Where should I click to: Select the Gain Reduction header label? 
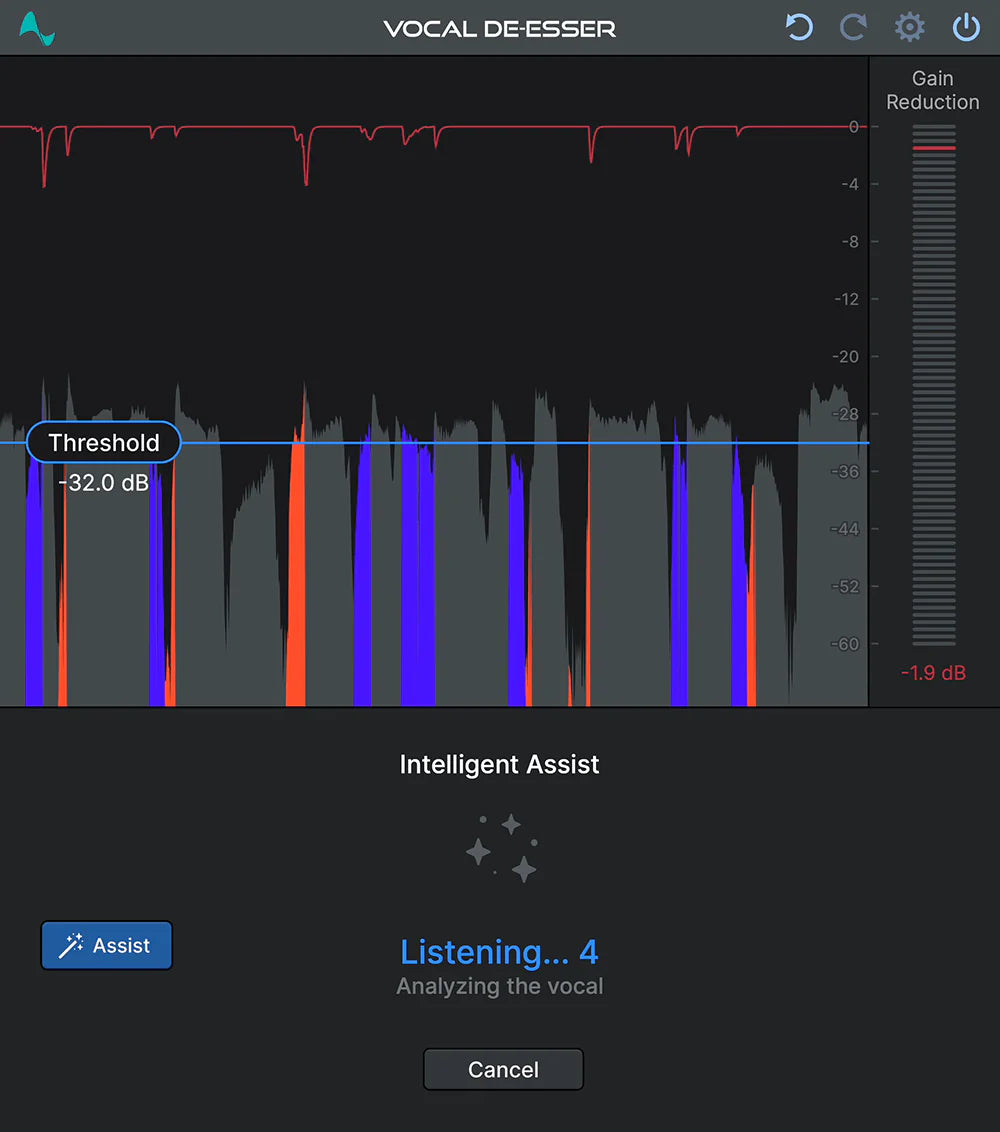click(x=932, y=90)
